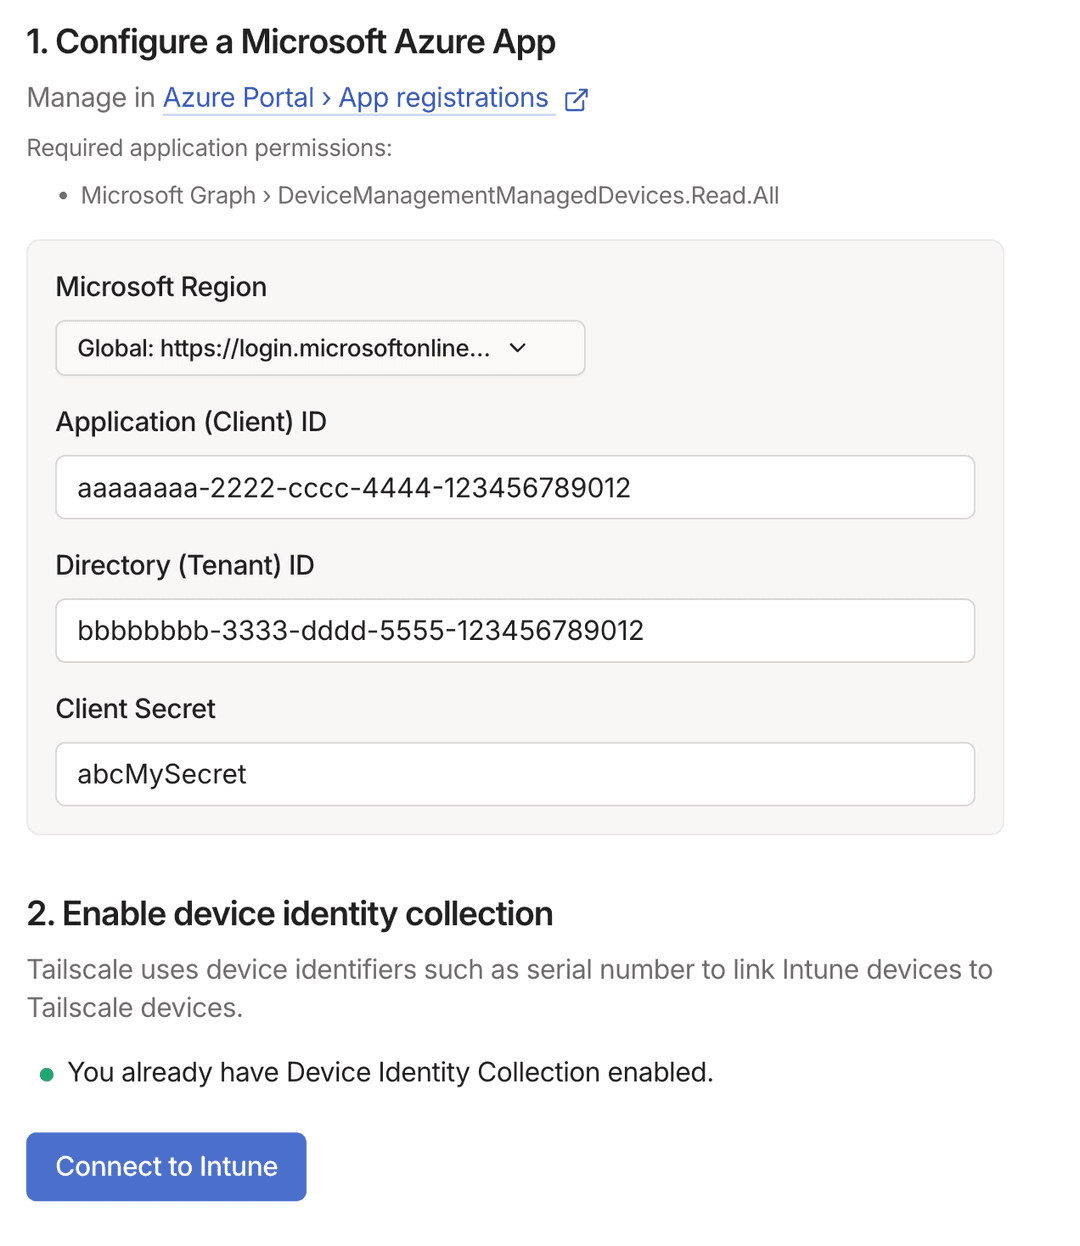Screen dimensions: 1080x1246
Task: Click the Enable device identity collection heading
Action: 290,913
